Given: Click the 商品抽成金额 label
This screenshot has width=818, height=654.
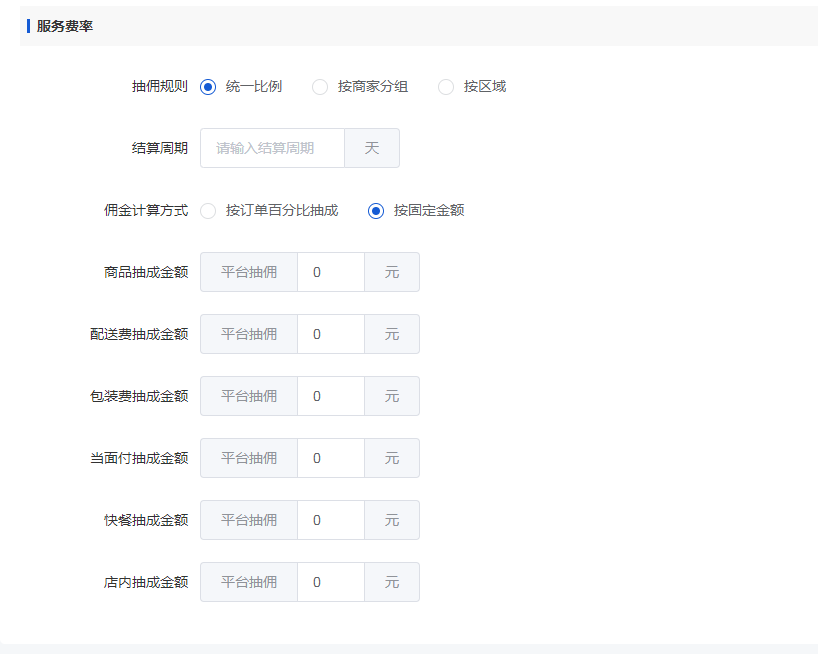Looking at the screenshot, I should click(x=146, y=272).
